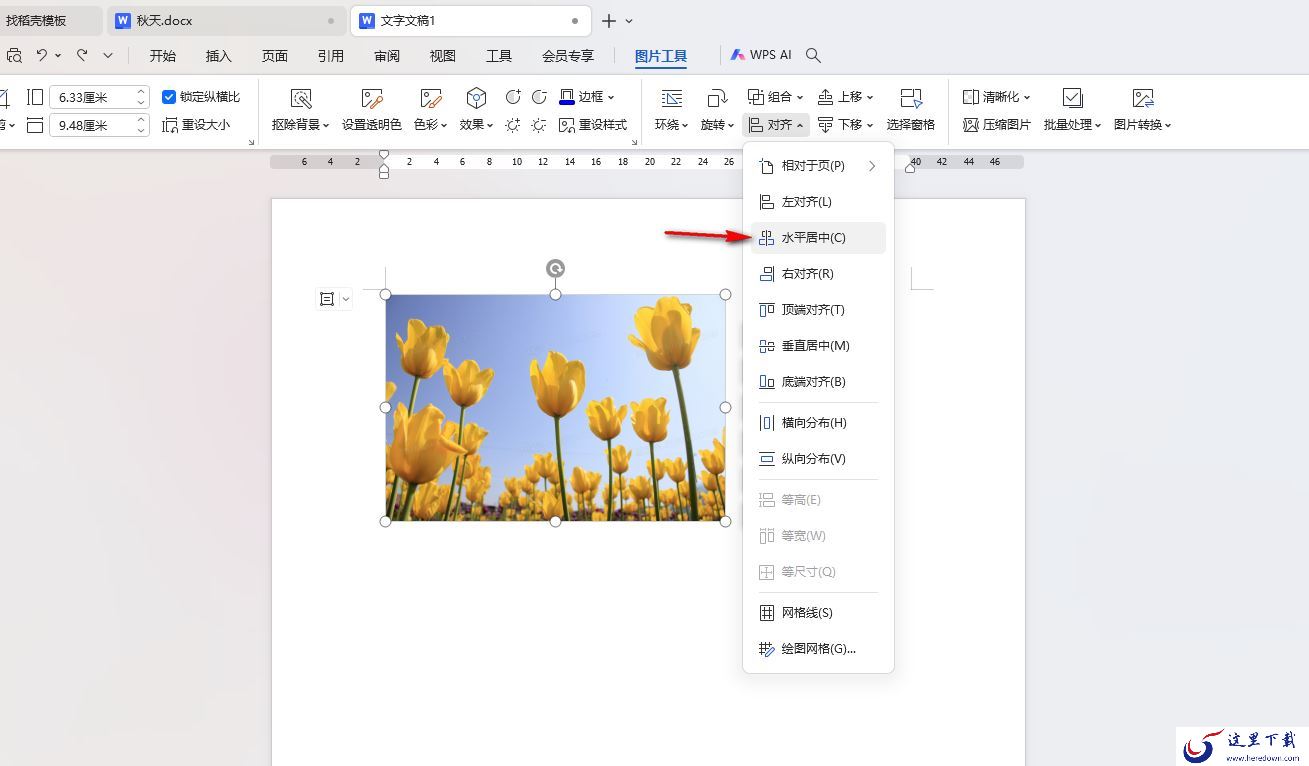Click the 抠除背景 remove background icon
The image size is (1309, 766).
(300, 98)
